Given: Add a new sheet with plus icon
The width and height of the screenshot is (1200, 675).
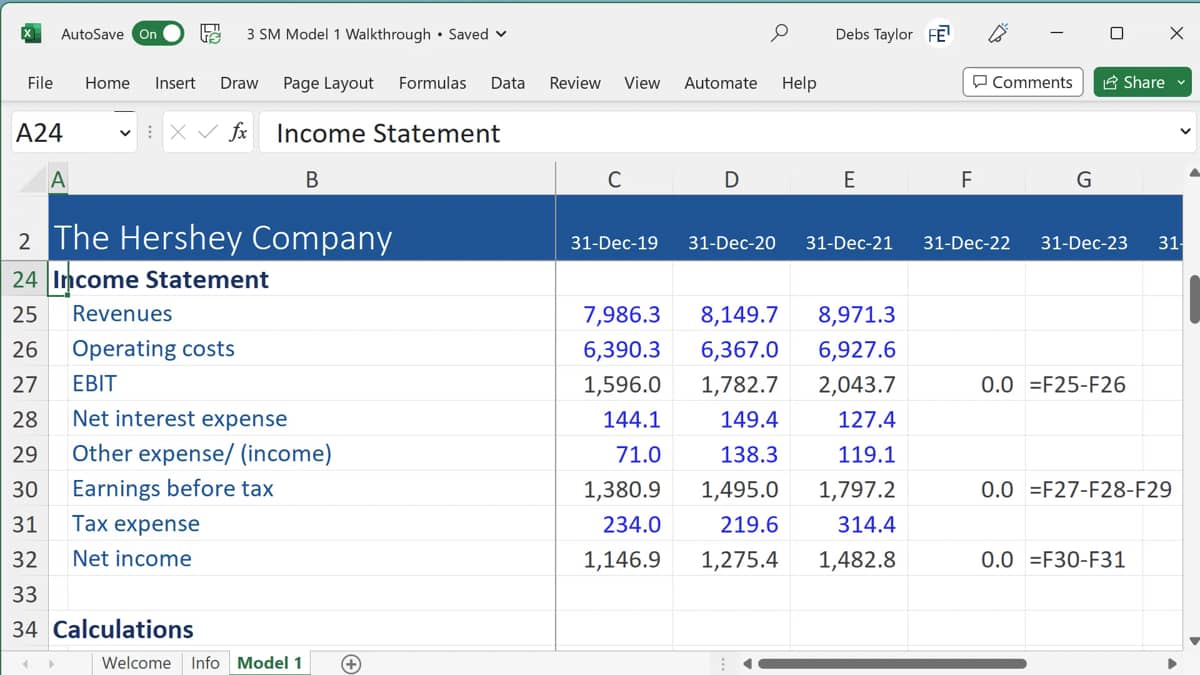Looking at the screenshot, I should coord(351,664).
